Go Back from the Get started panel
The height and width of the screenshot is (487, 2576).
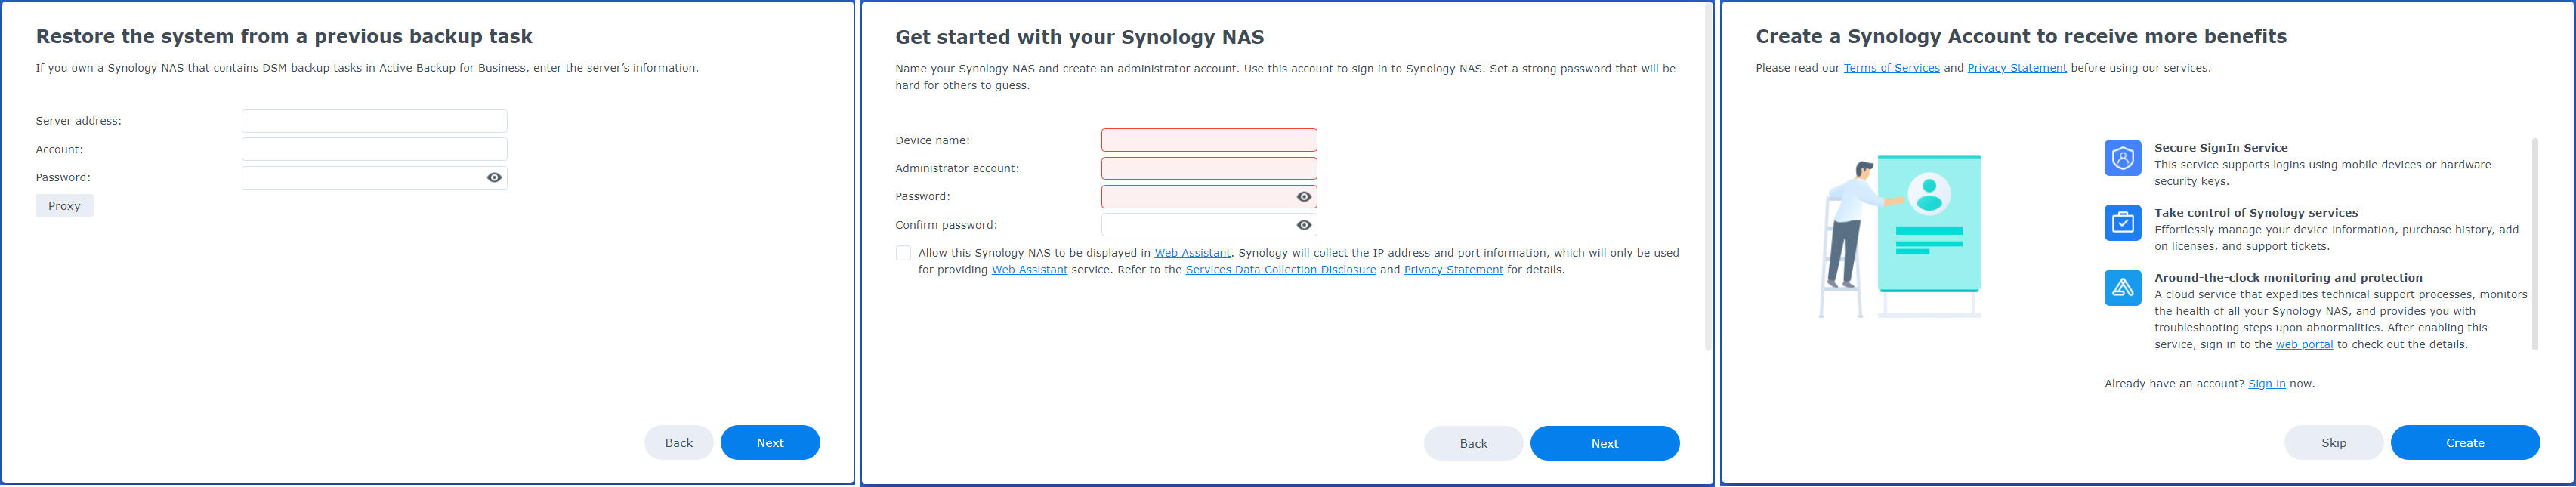point(1473,443)
